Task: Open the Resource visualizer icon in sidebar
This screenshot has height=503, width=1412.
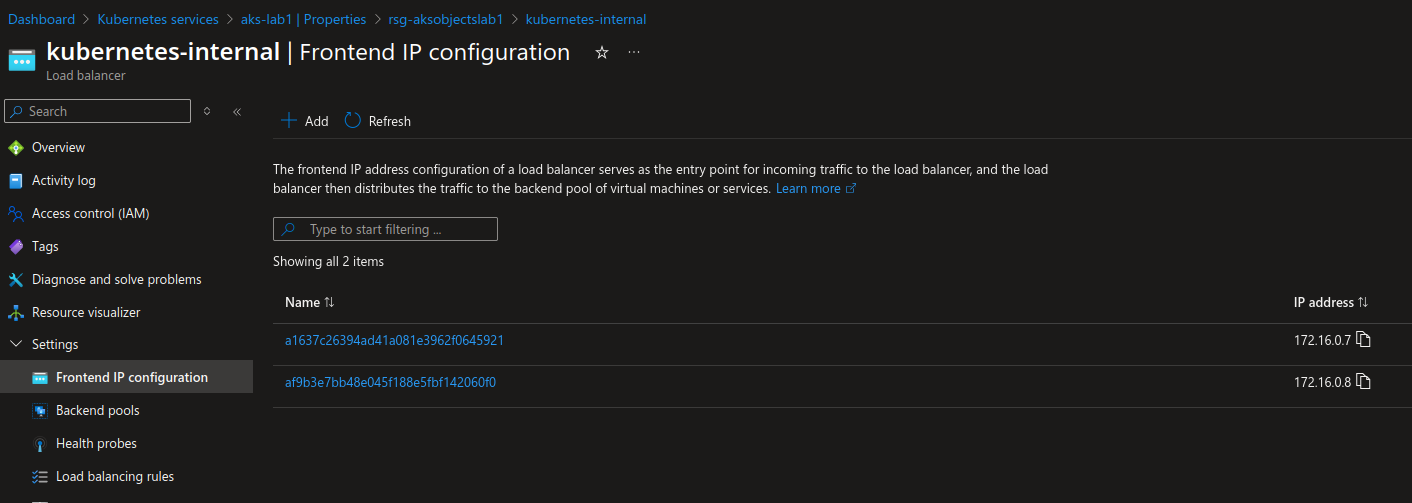Action: 15,313
